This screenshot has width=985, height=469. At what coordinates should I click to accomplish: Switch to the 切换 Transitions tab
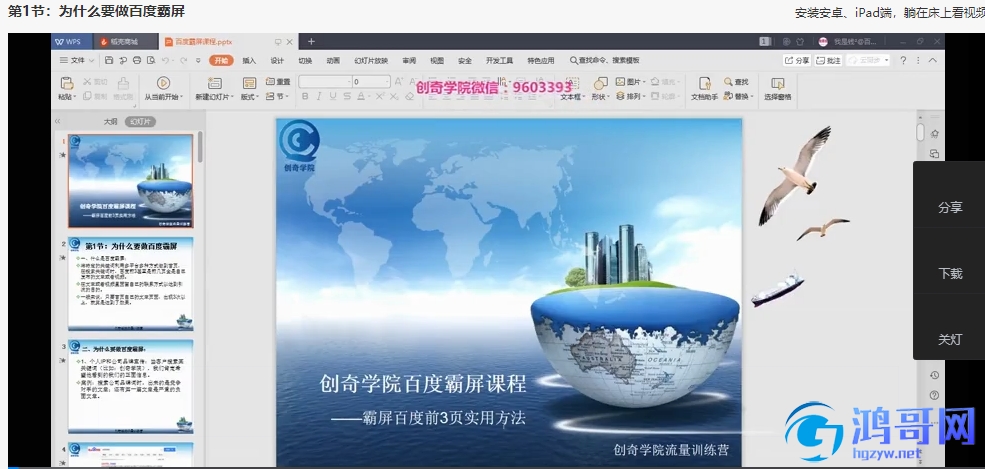tap(305, 60)
